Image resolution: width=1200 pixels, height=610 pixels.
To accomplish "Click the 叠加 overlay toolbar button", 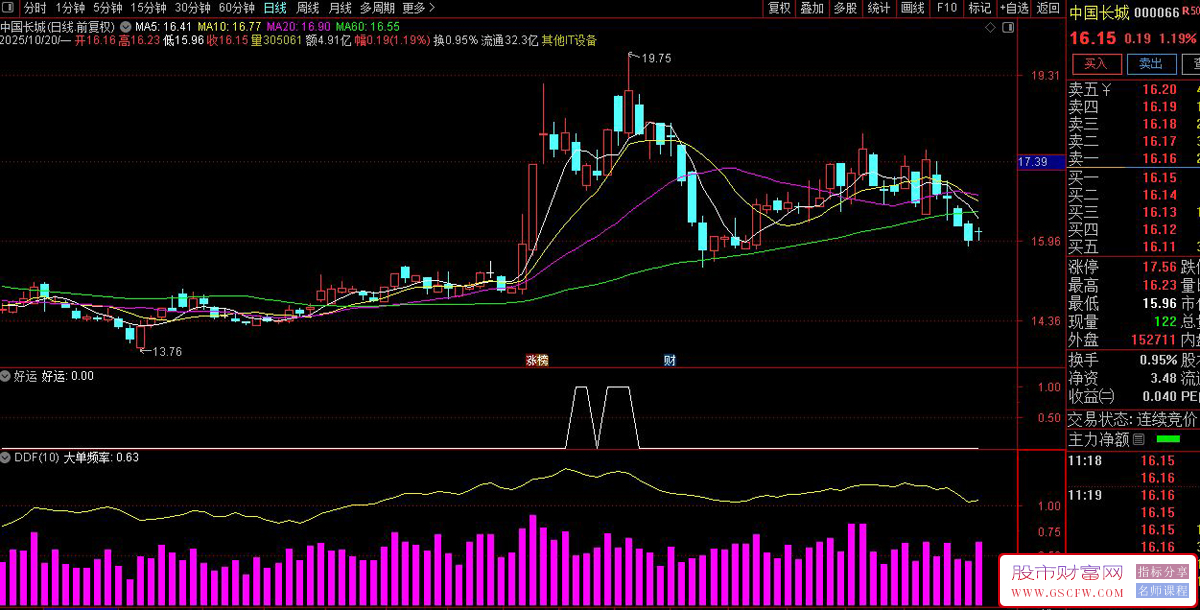I will (x=812, y=8).
